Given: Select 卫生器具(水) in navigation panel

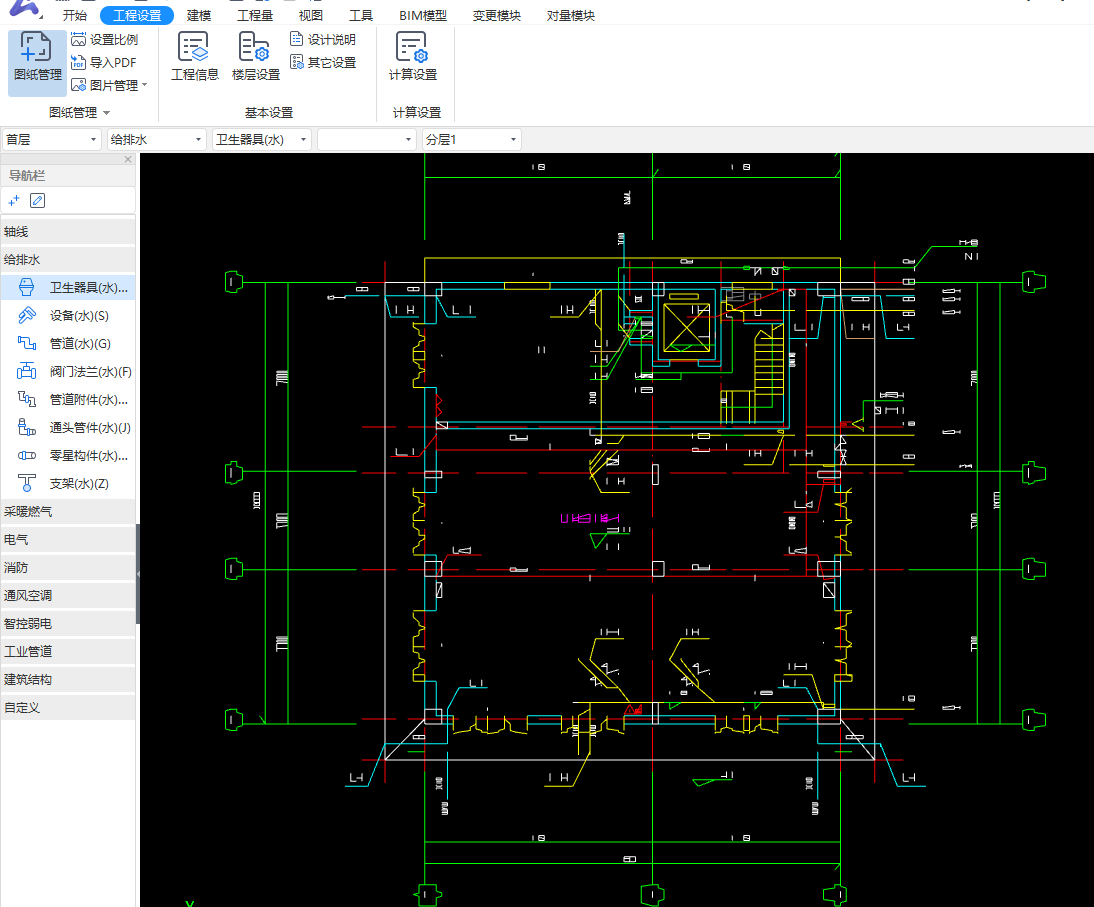Looking at the screenshot, I should click(x=68, y=287).
